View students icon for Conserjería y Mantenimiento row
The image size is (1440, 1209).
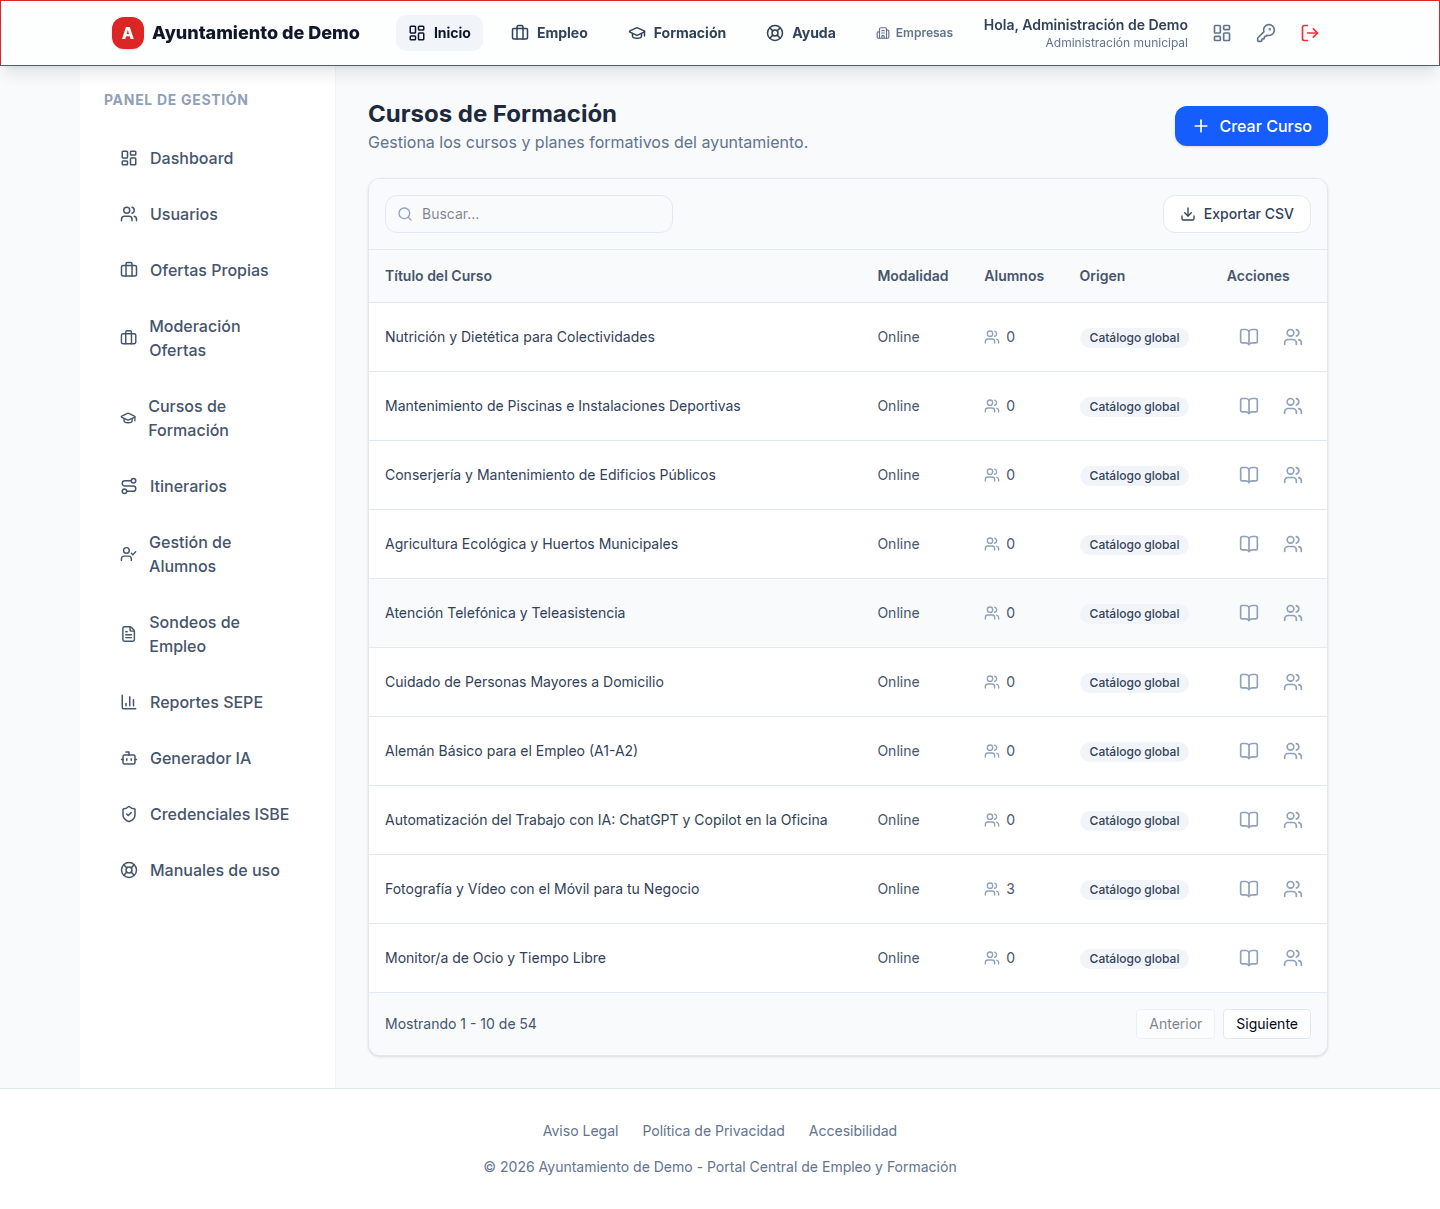point(1293,475)
